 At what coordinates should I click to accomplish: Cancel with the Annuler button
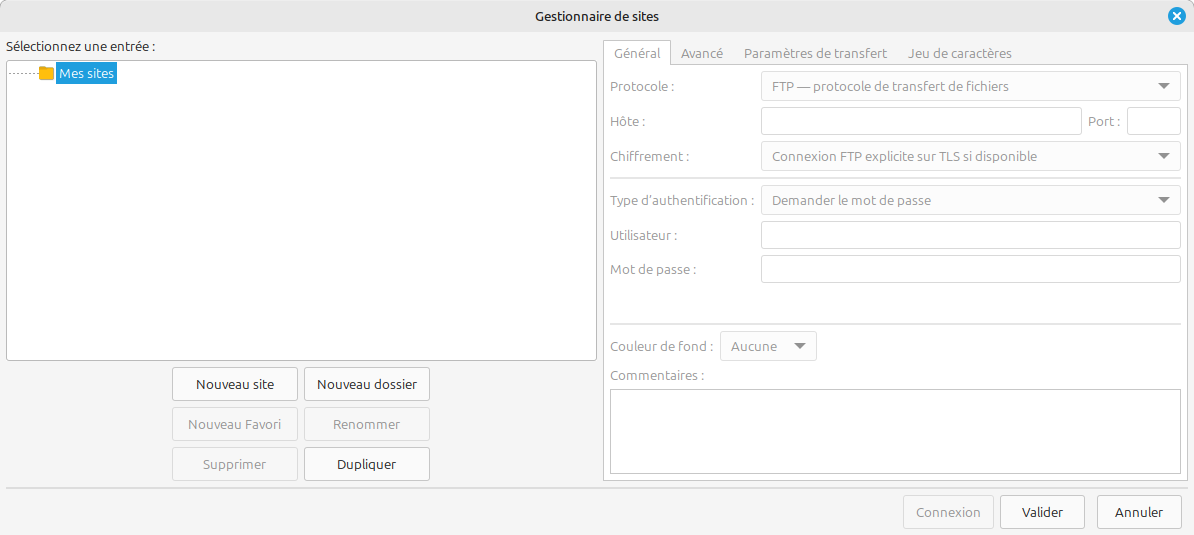[1139, 512]
